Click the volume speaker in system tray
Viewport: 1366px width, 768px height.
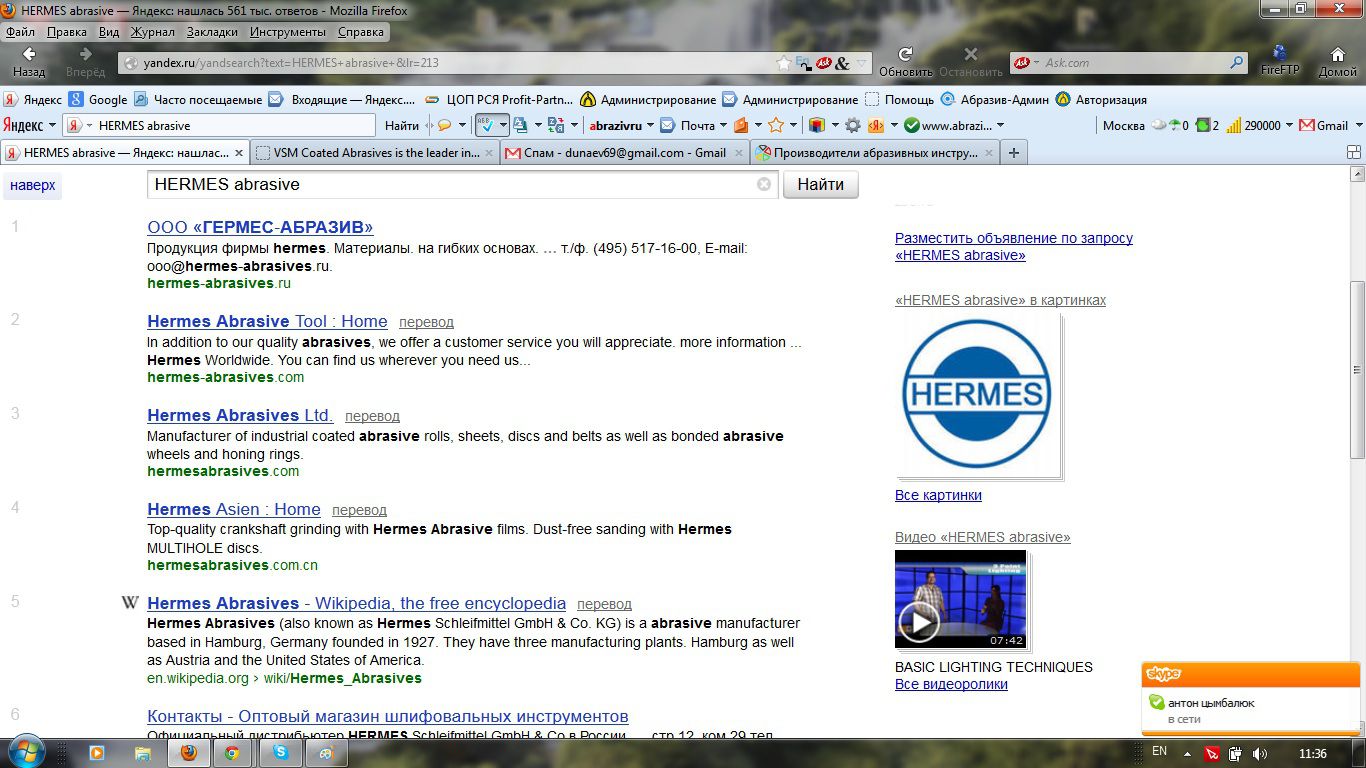click(x=1259, y=753)
